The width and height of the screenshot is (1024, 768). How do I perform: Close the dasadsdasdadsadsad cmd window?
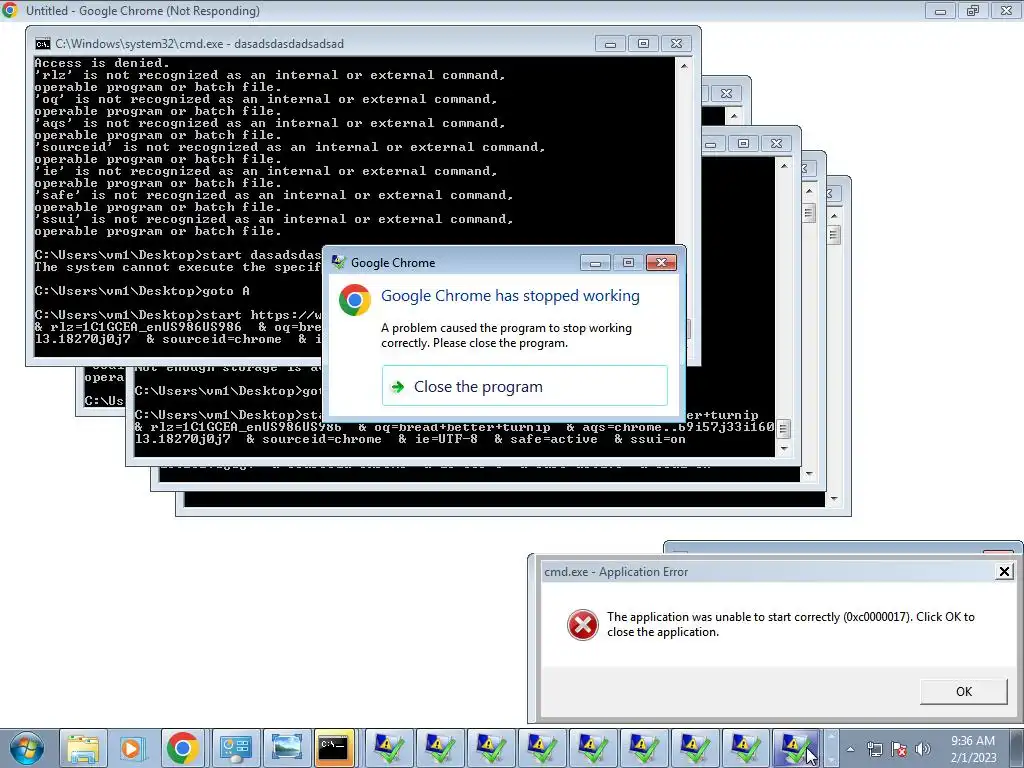tap(677, 44)
